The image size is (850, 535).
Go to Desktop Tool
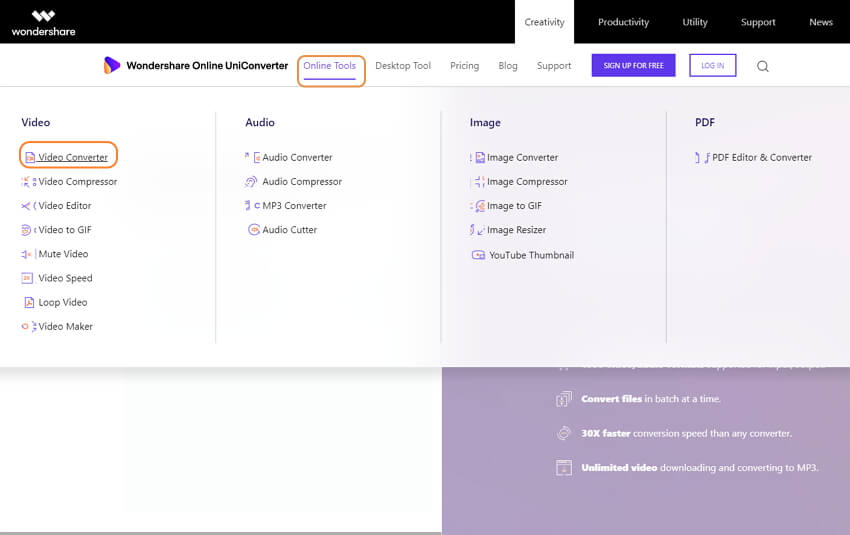click(x=403, y=66)
